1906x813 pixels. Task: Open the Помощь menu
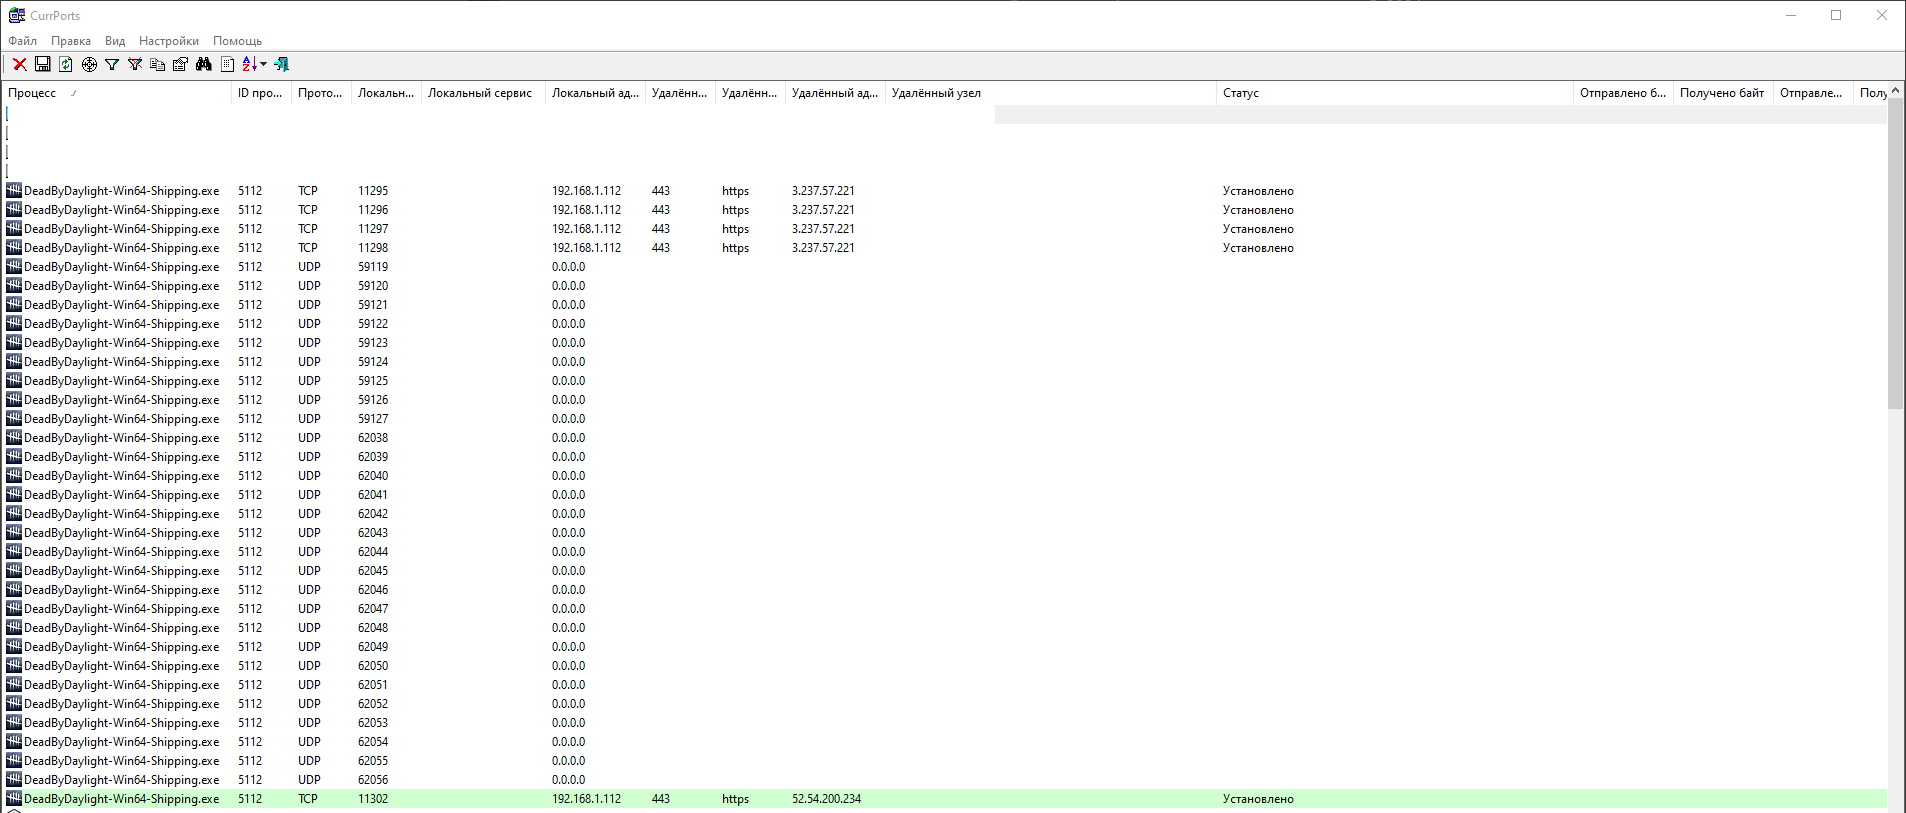point(237,41)
